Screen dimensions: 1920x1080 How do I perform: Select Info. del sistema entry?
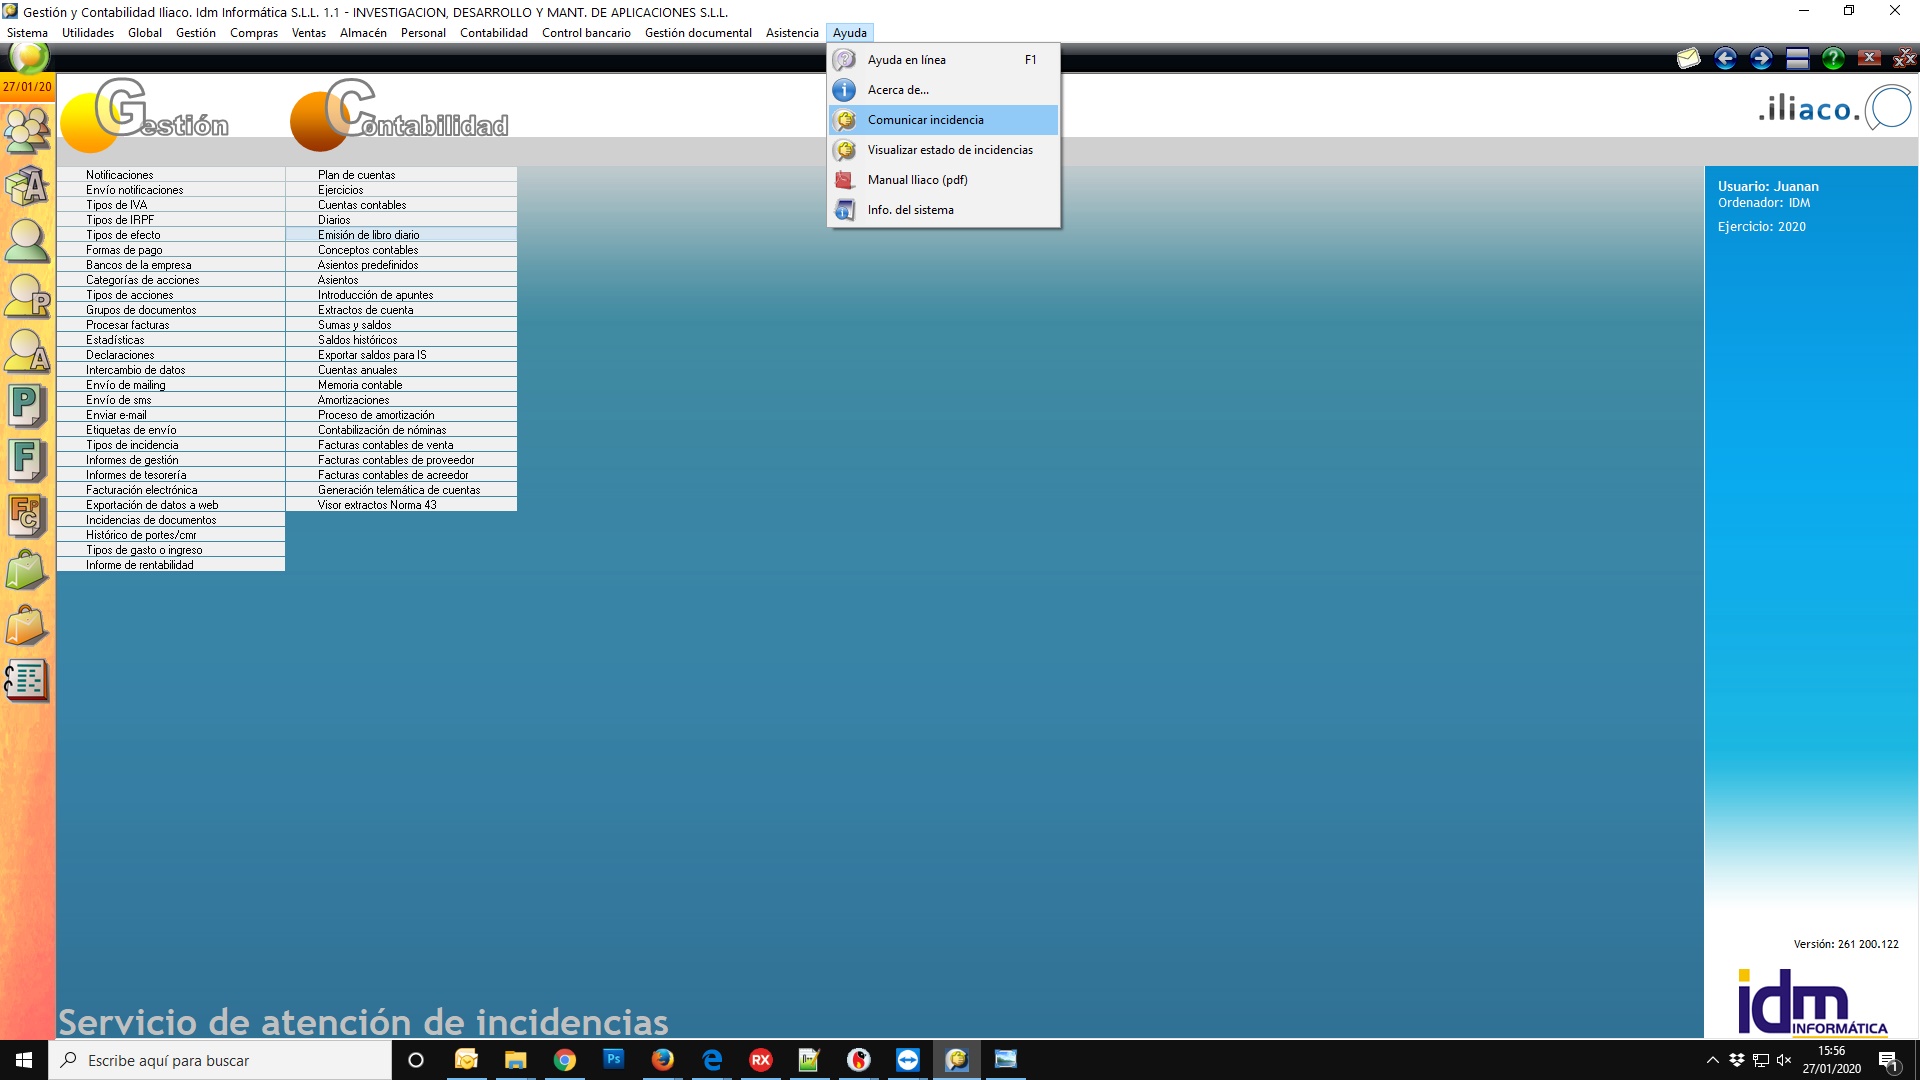944,210
